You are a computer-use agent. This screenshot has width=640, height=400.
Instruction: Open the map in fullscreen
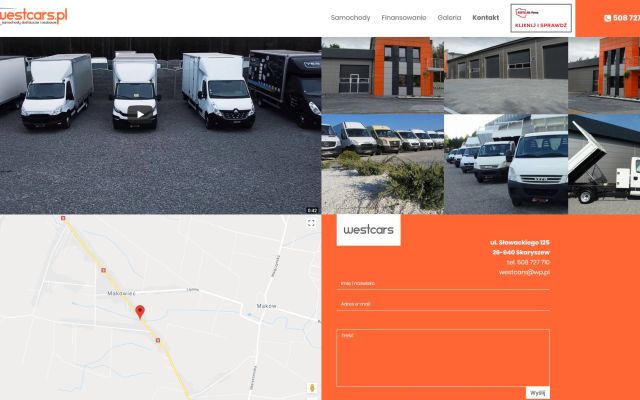(311, 223)
